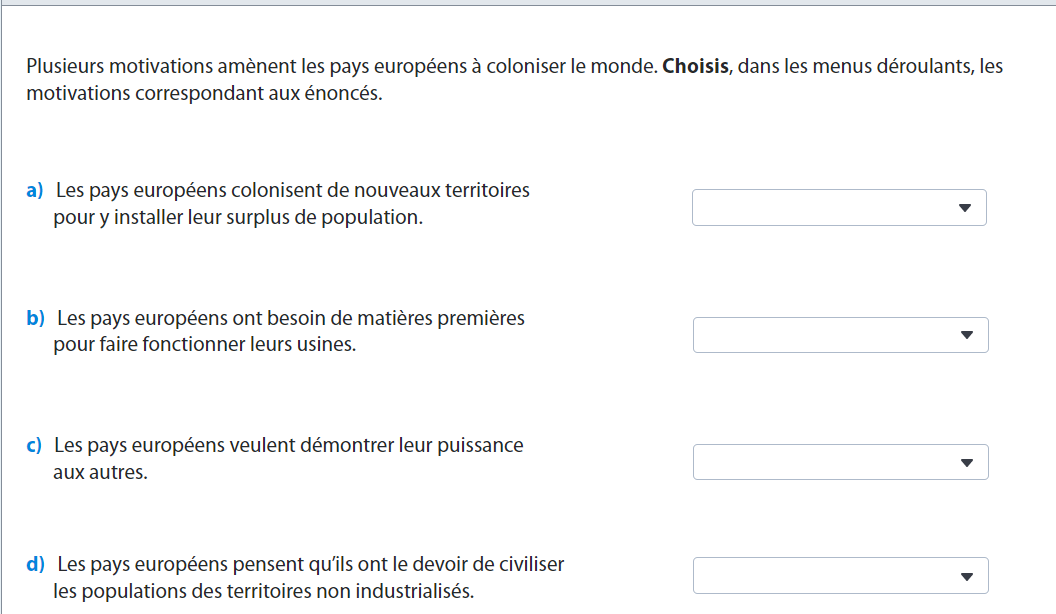Click the arrow beside the duty to civilize statement
The width and height of the screenshot is (1056, 614).
(966, 576)
